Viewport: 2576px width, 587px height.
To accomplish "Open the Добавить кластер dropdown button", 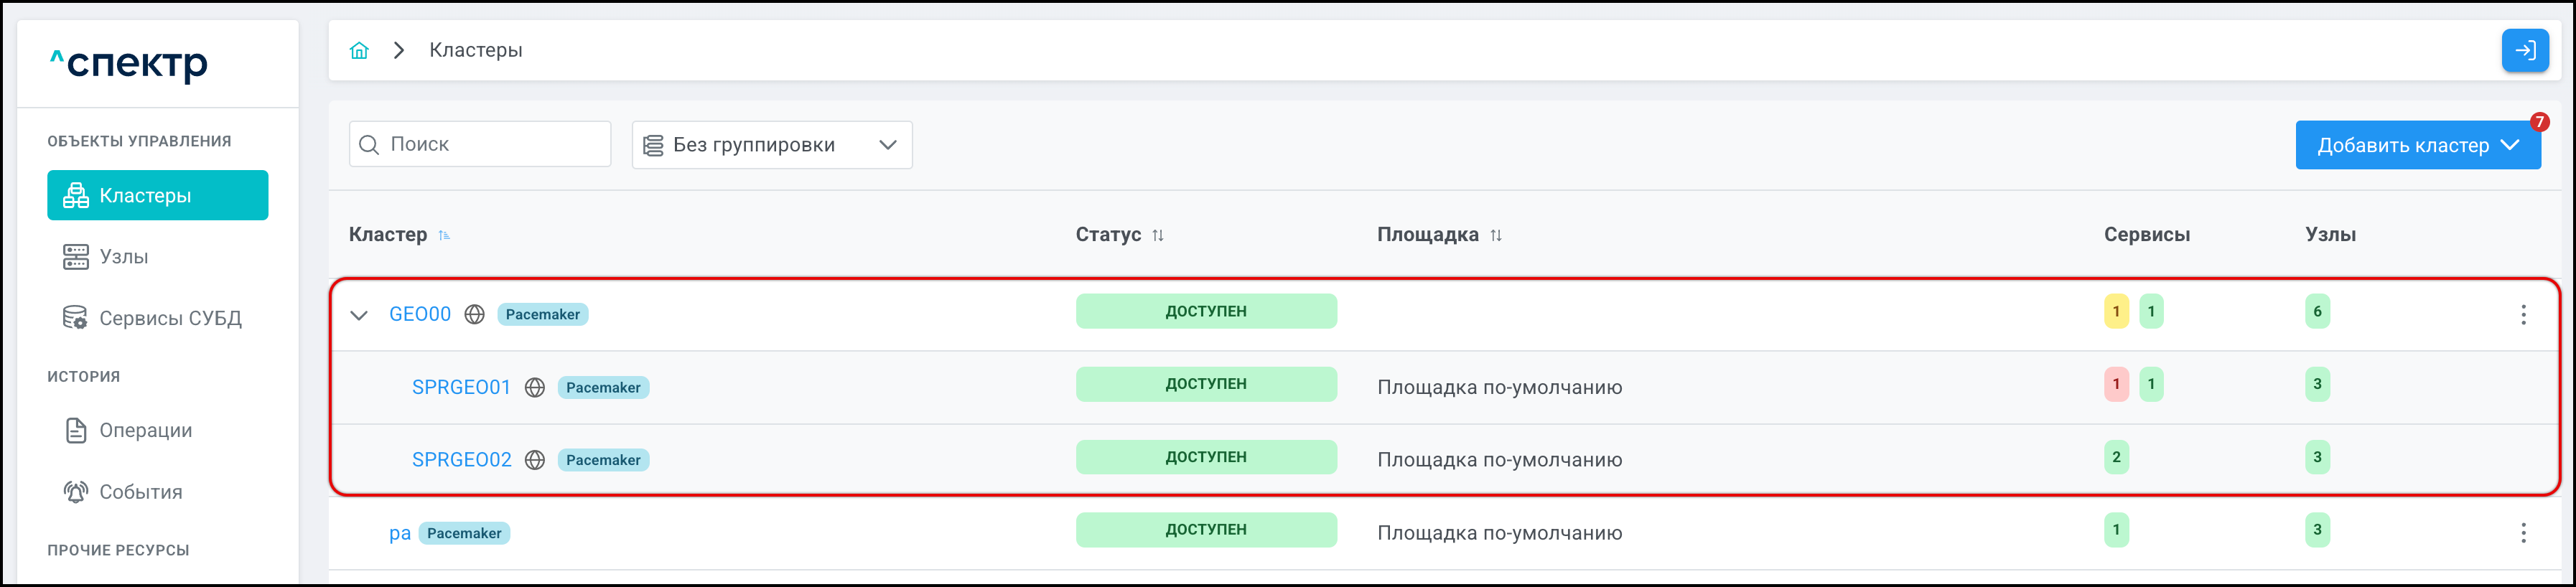I will pos(2416,145).
